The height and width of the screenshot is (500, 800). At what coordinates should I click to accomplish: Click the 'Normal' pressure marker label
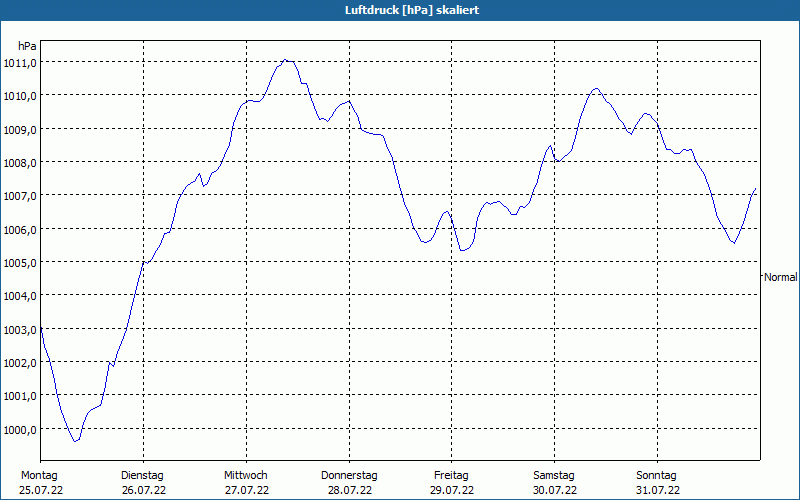[x=780, y=277]
